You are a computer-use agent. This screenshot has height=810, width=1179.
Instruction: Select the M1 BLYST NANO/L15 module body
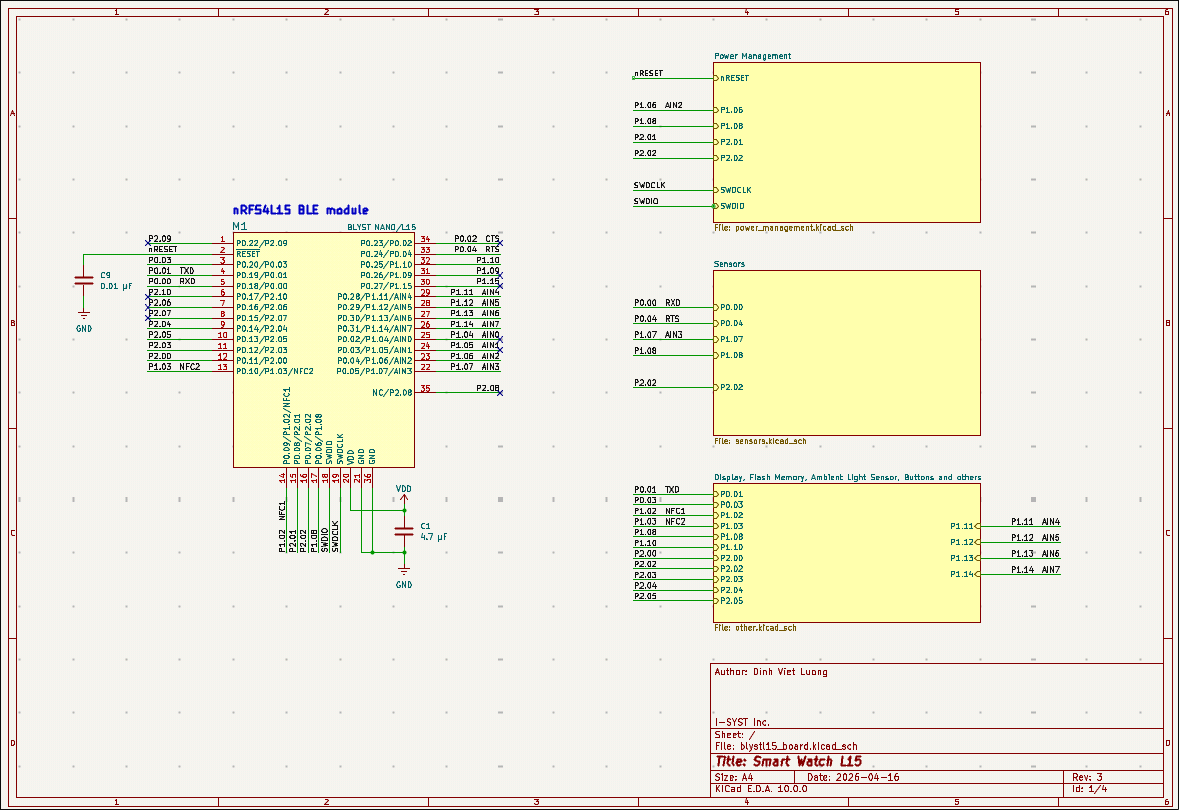[323, 350]
